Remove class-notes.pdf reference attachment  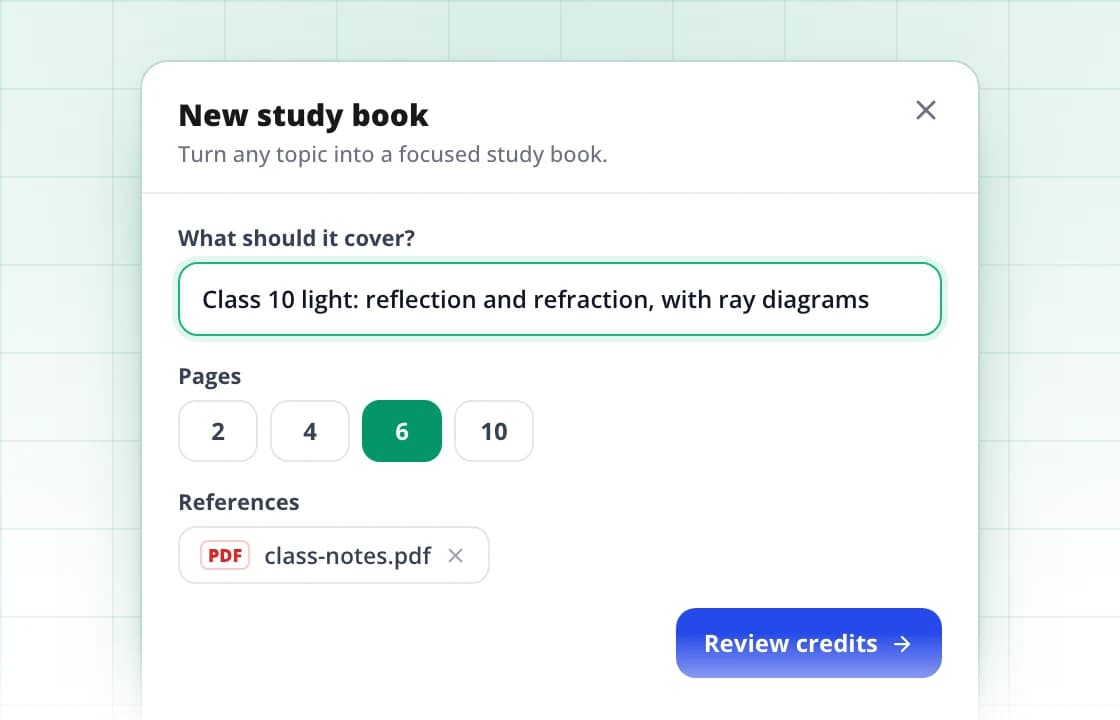coord(456,555)
